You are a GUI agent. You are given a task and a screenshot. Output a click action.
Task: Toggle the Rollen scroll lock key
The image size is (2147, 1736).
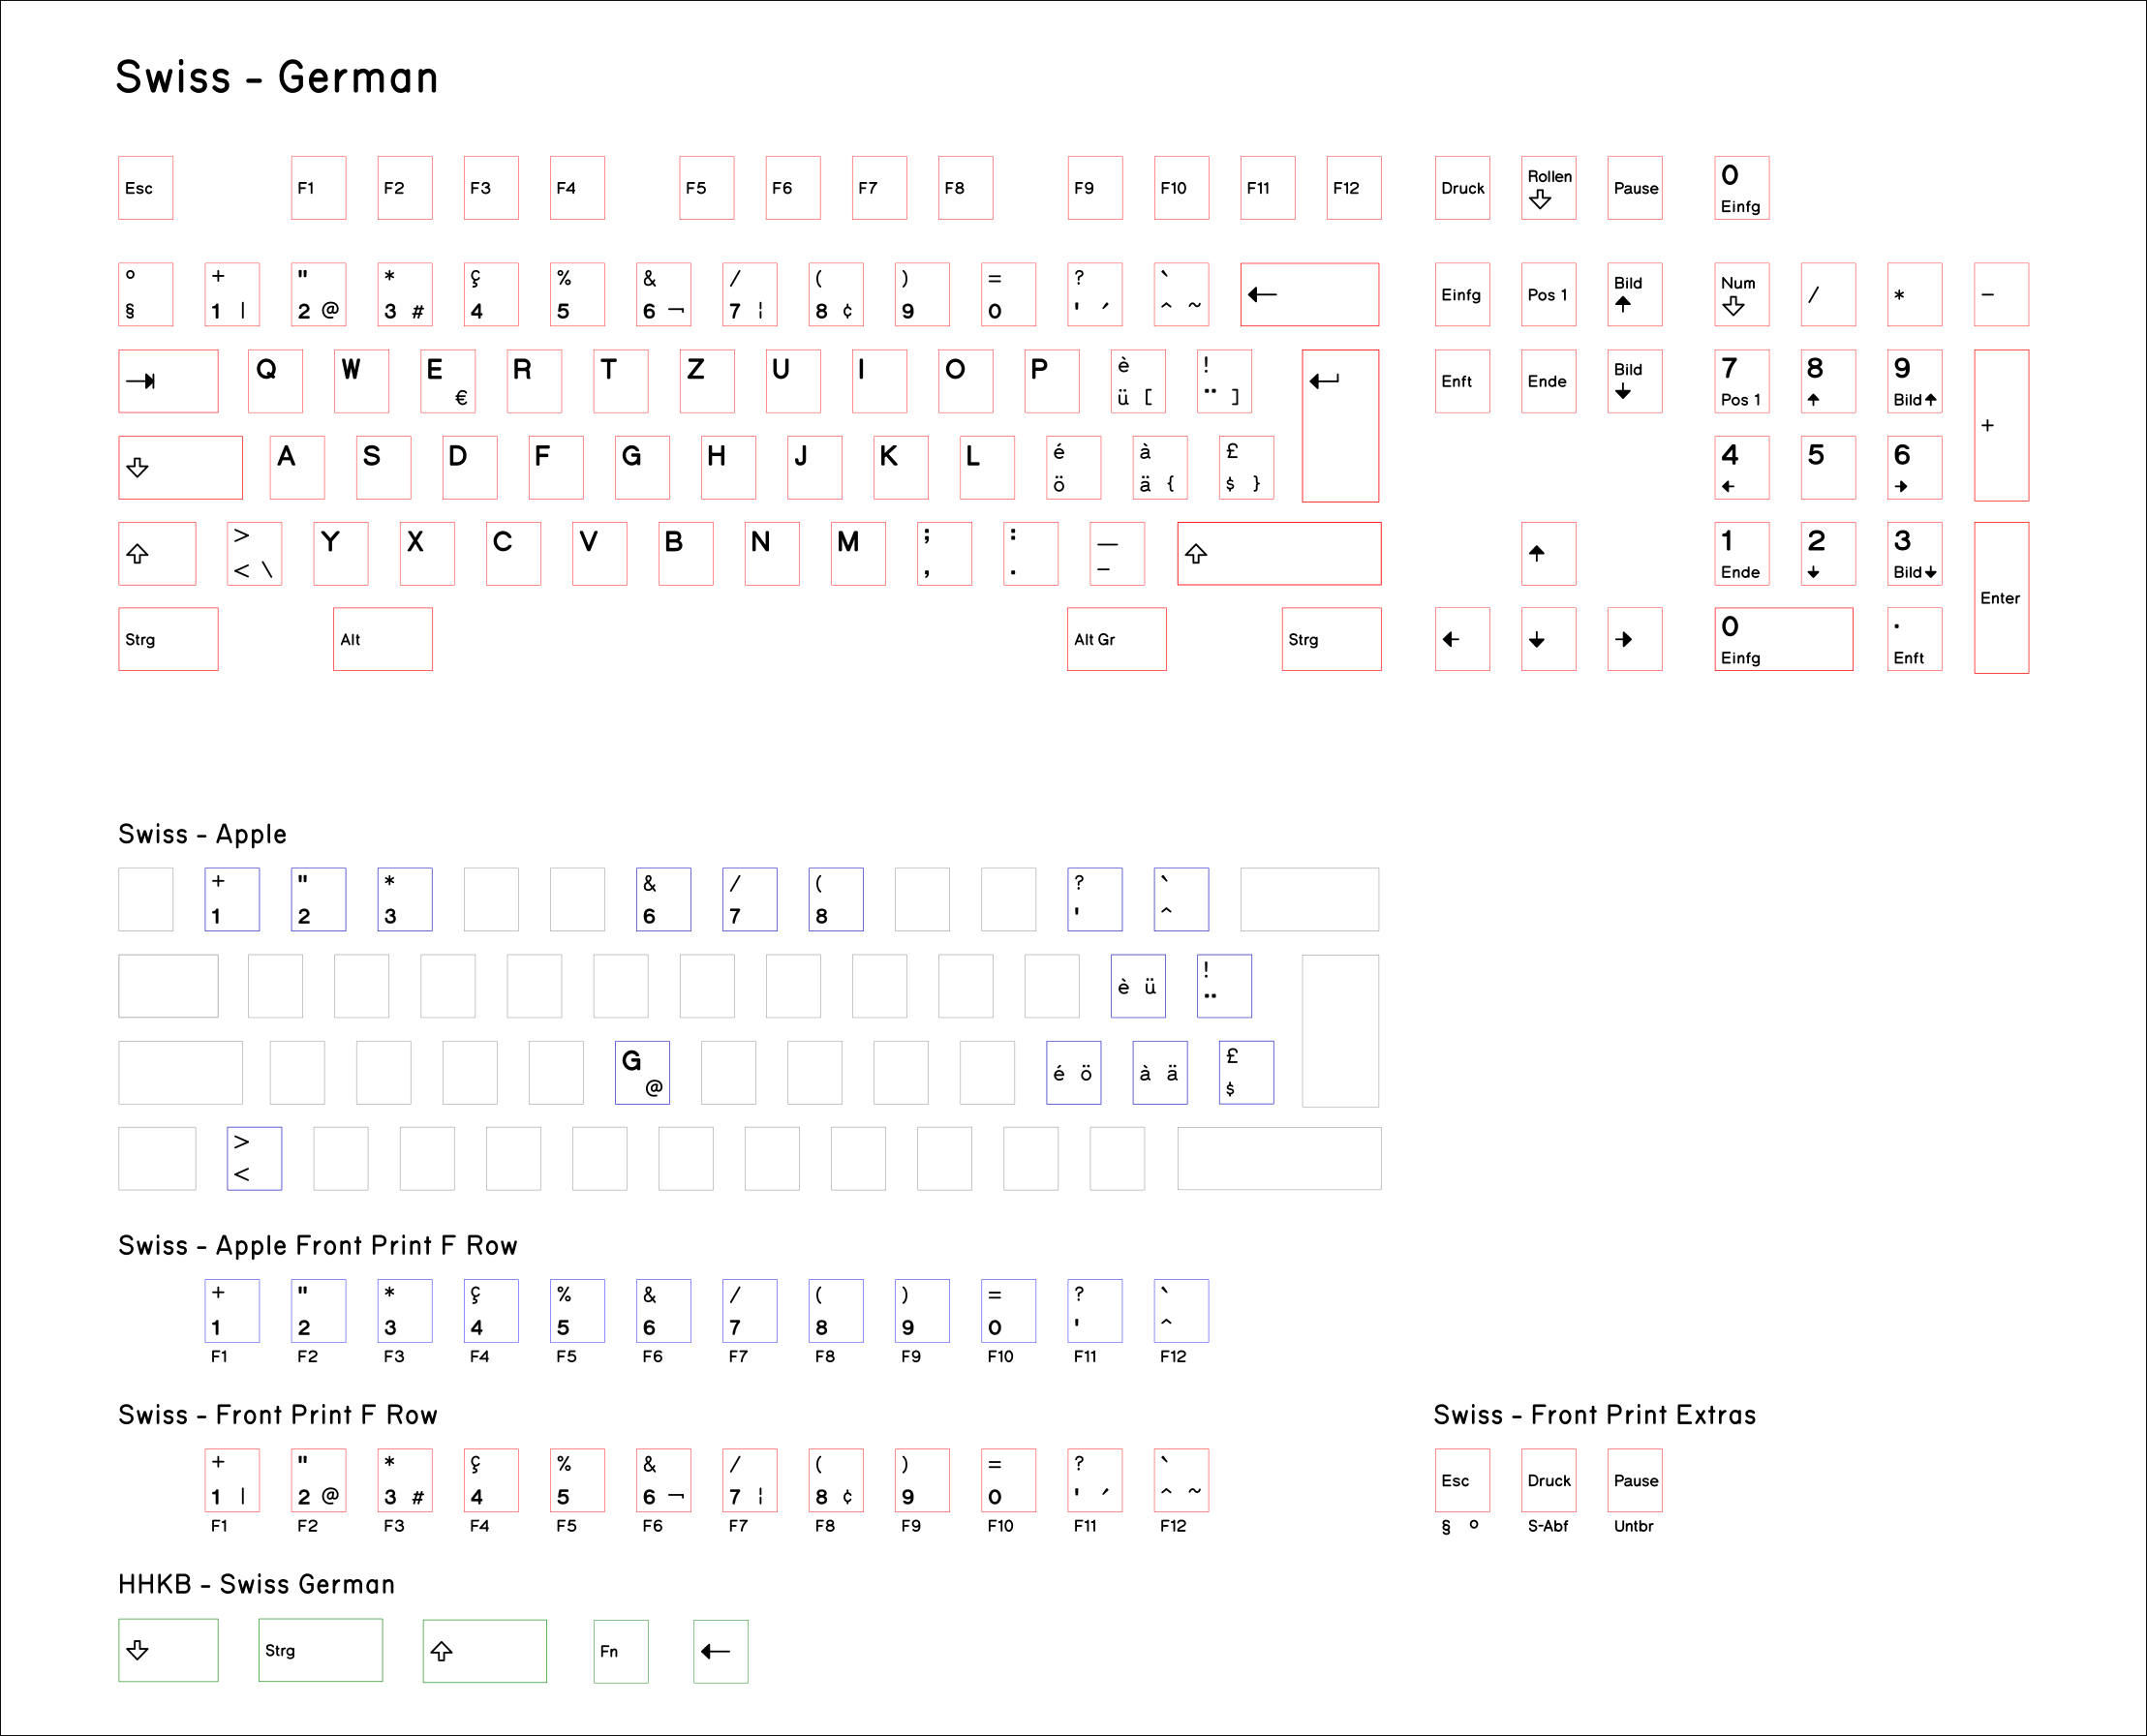(x=1548, y=188)
